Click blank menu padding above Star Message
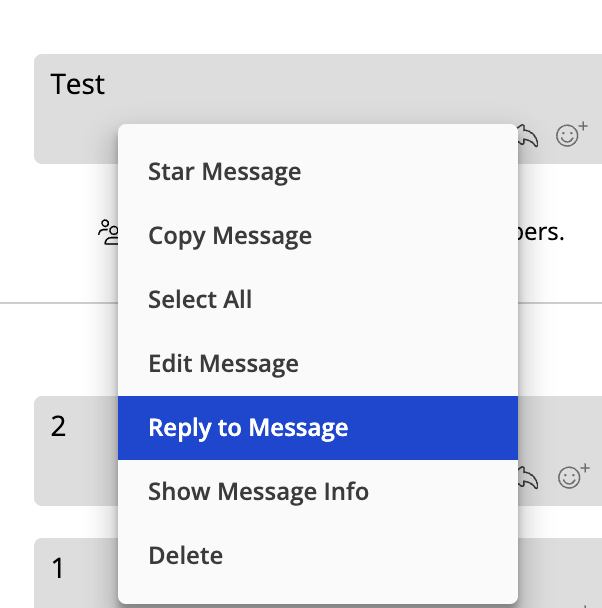 tap(318, 132)
